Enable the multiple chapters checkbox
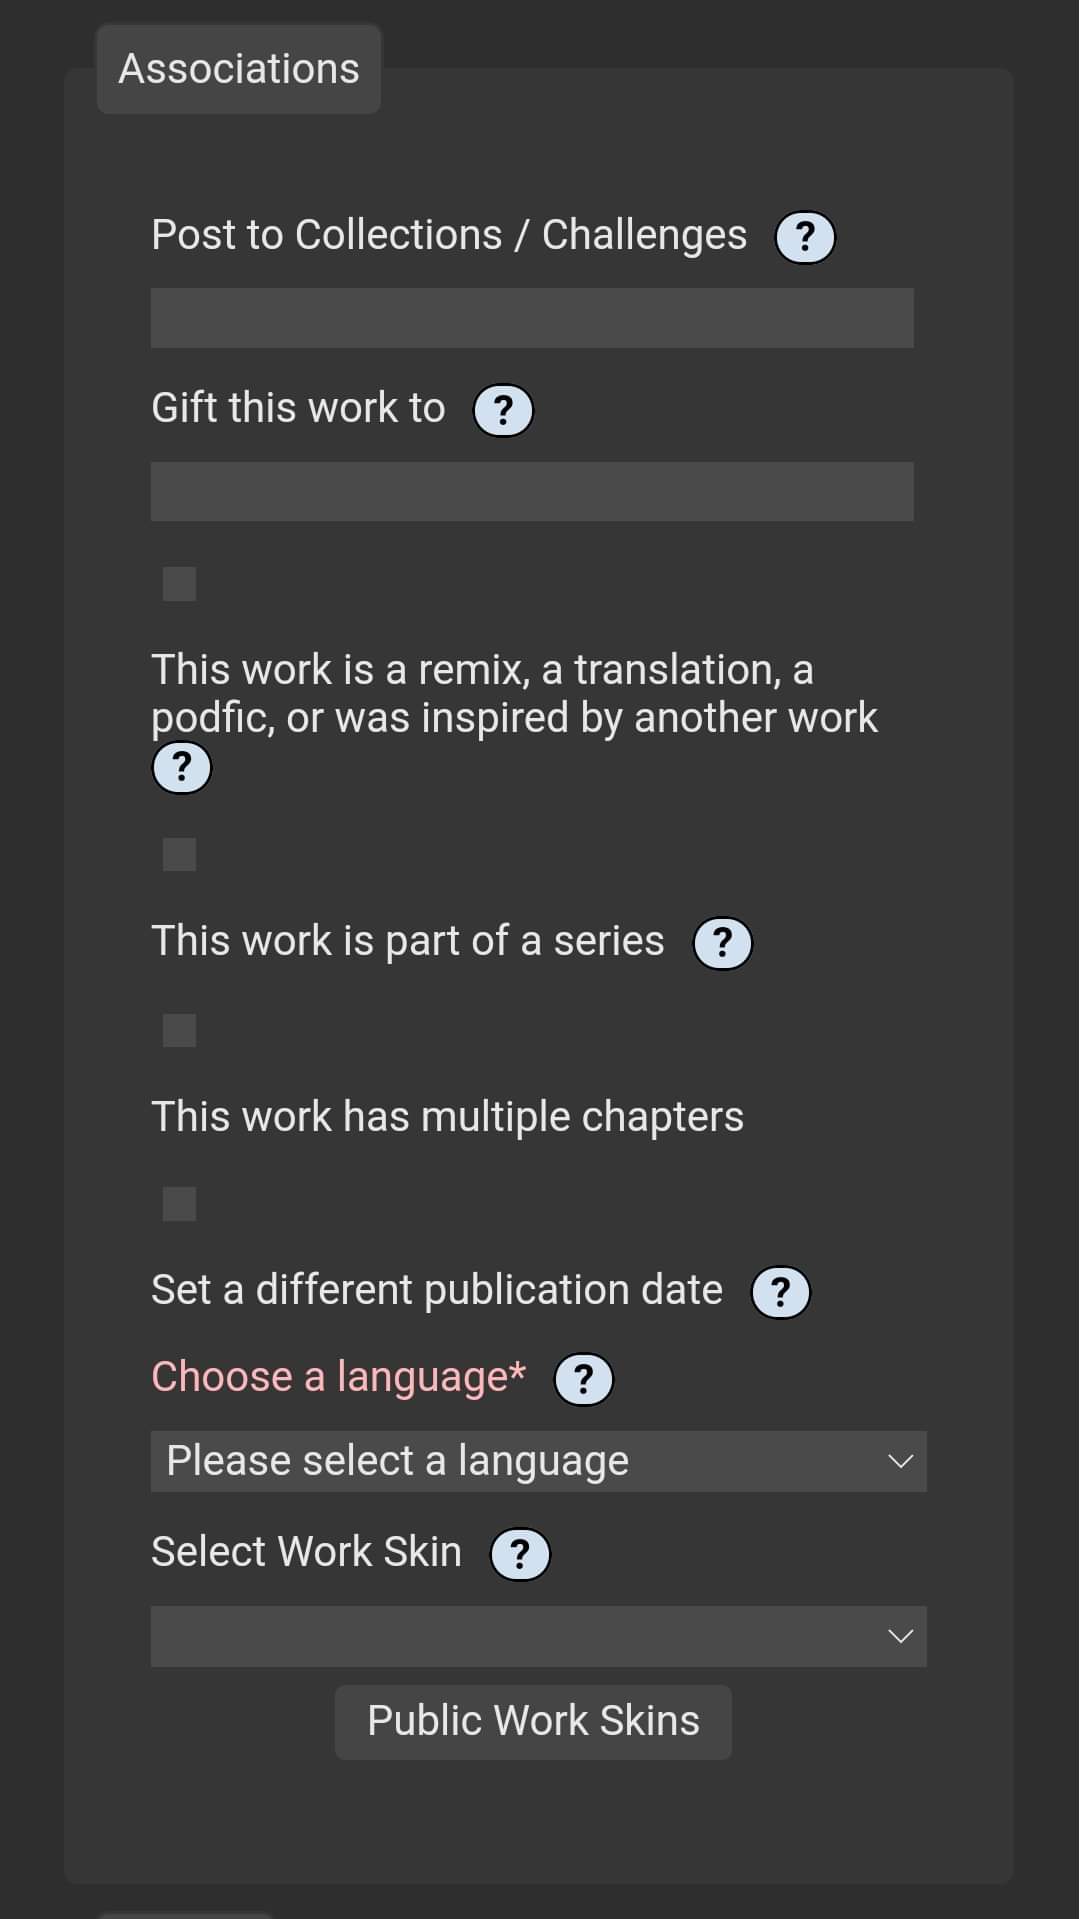 177,1031
